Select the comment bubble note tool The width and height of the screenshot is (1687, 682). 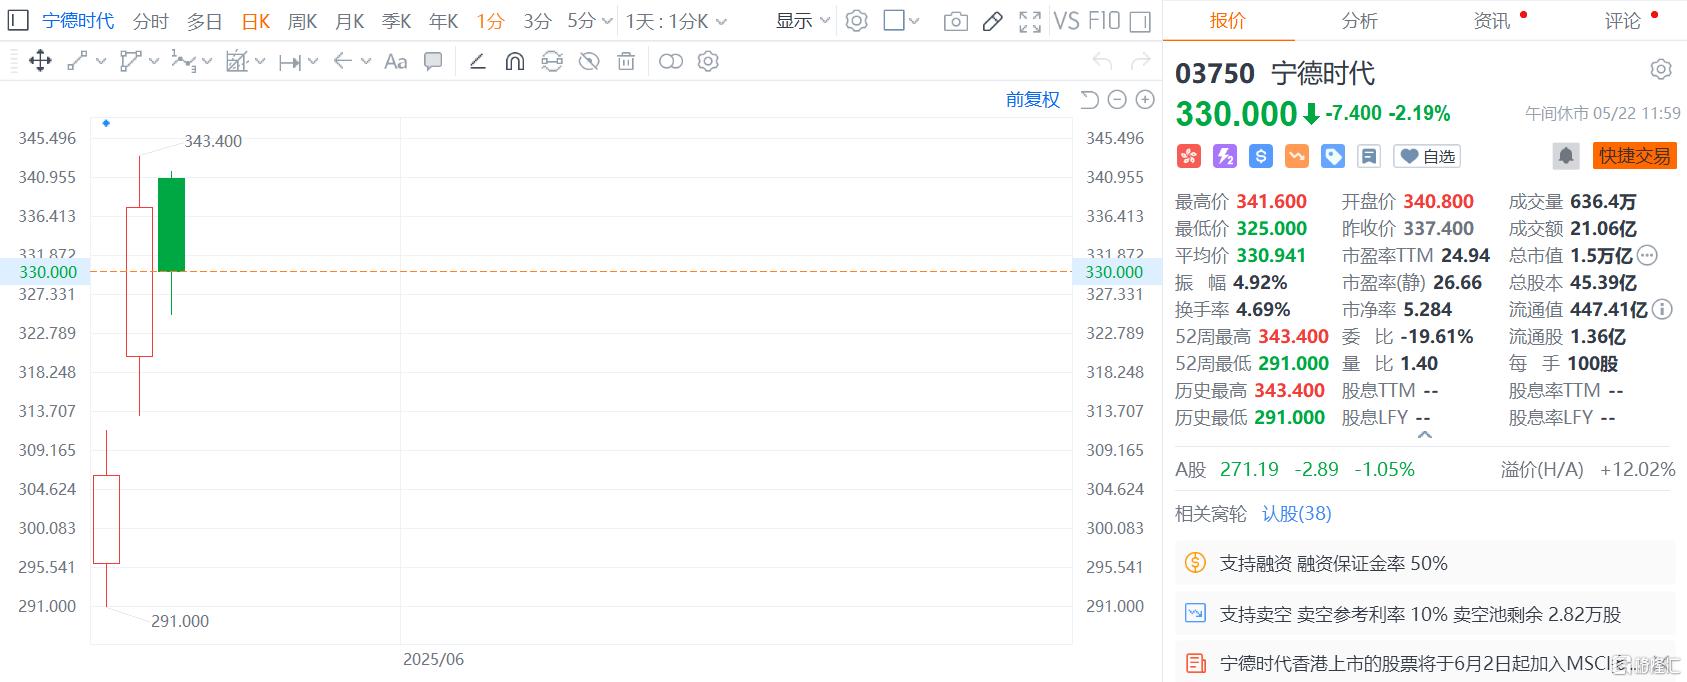pos(433,61)
